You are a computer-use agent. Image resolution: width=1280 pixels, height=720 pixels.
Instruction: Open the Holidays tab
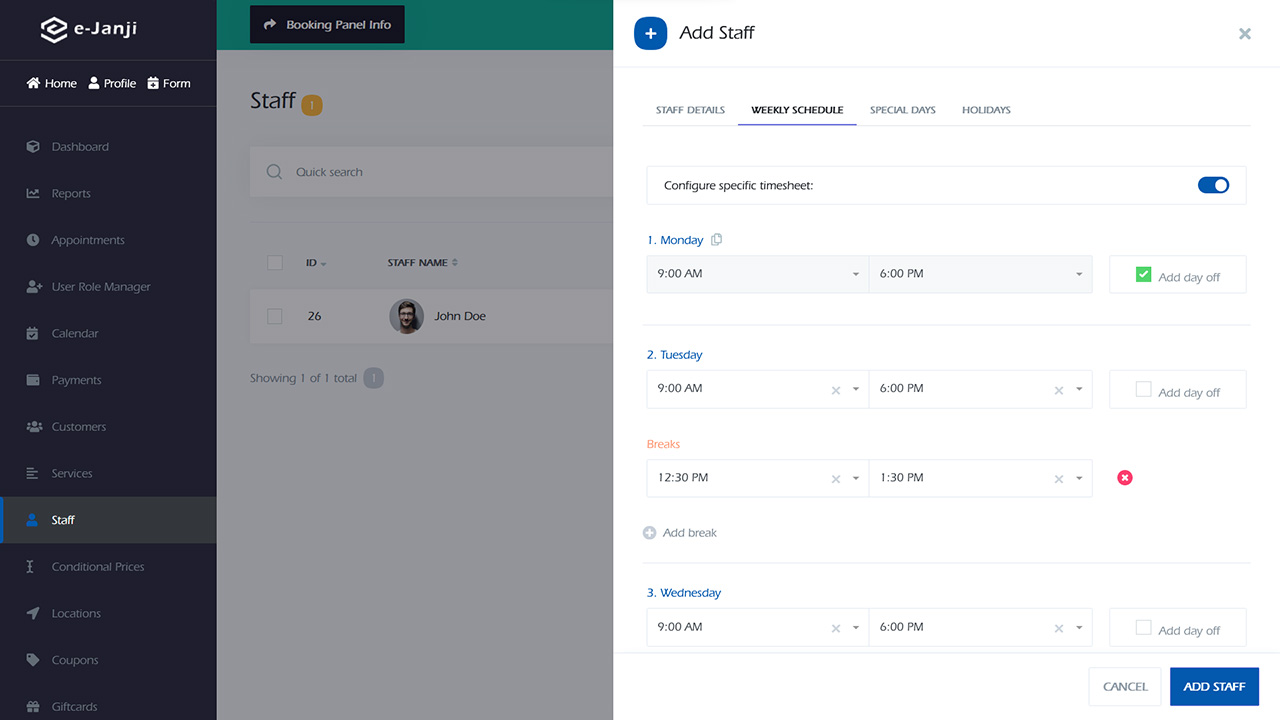coord(986,110)
